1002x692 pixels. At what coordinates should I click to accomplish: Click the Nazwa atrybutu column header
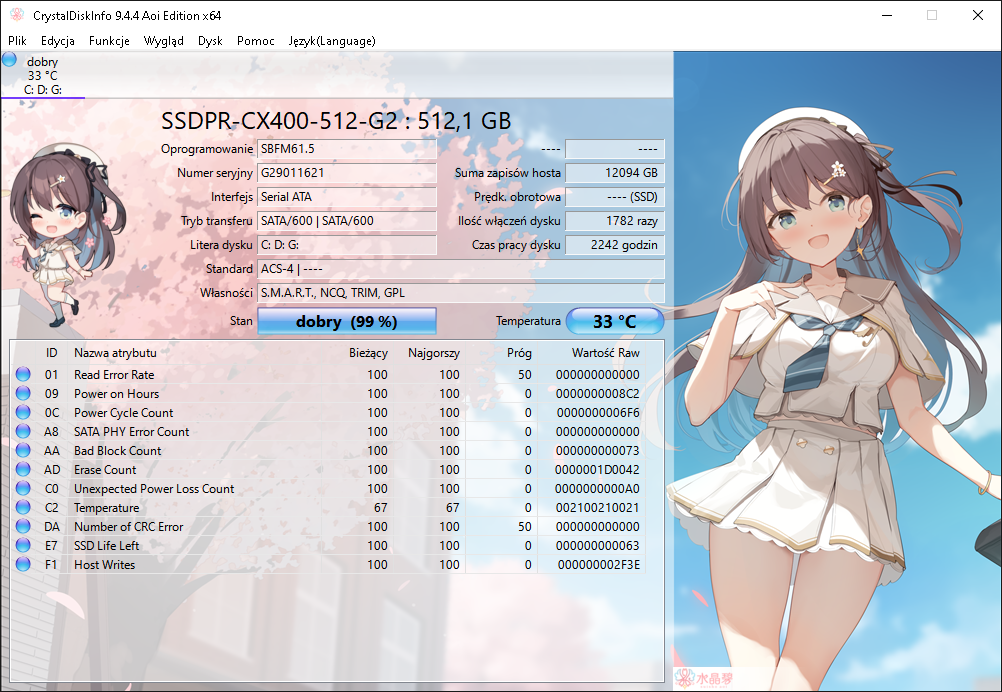(x=115, y=353)
